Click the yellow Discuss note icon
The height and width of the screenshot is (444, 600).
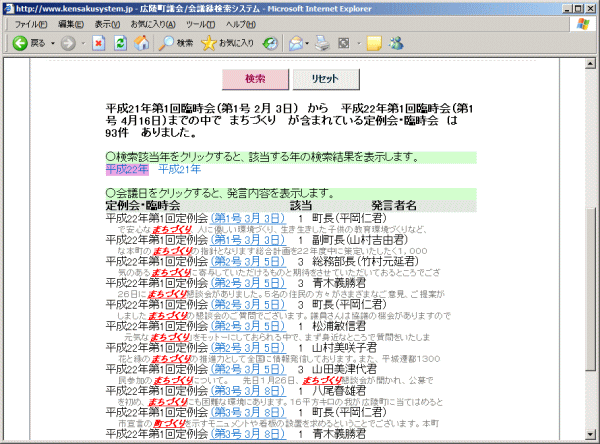pyautogui.click(x=374, y=43)
